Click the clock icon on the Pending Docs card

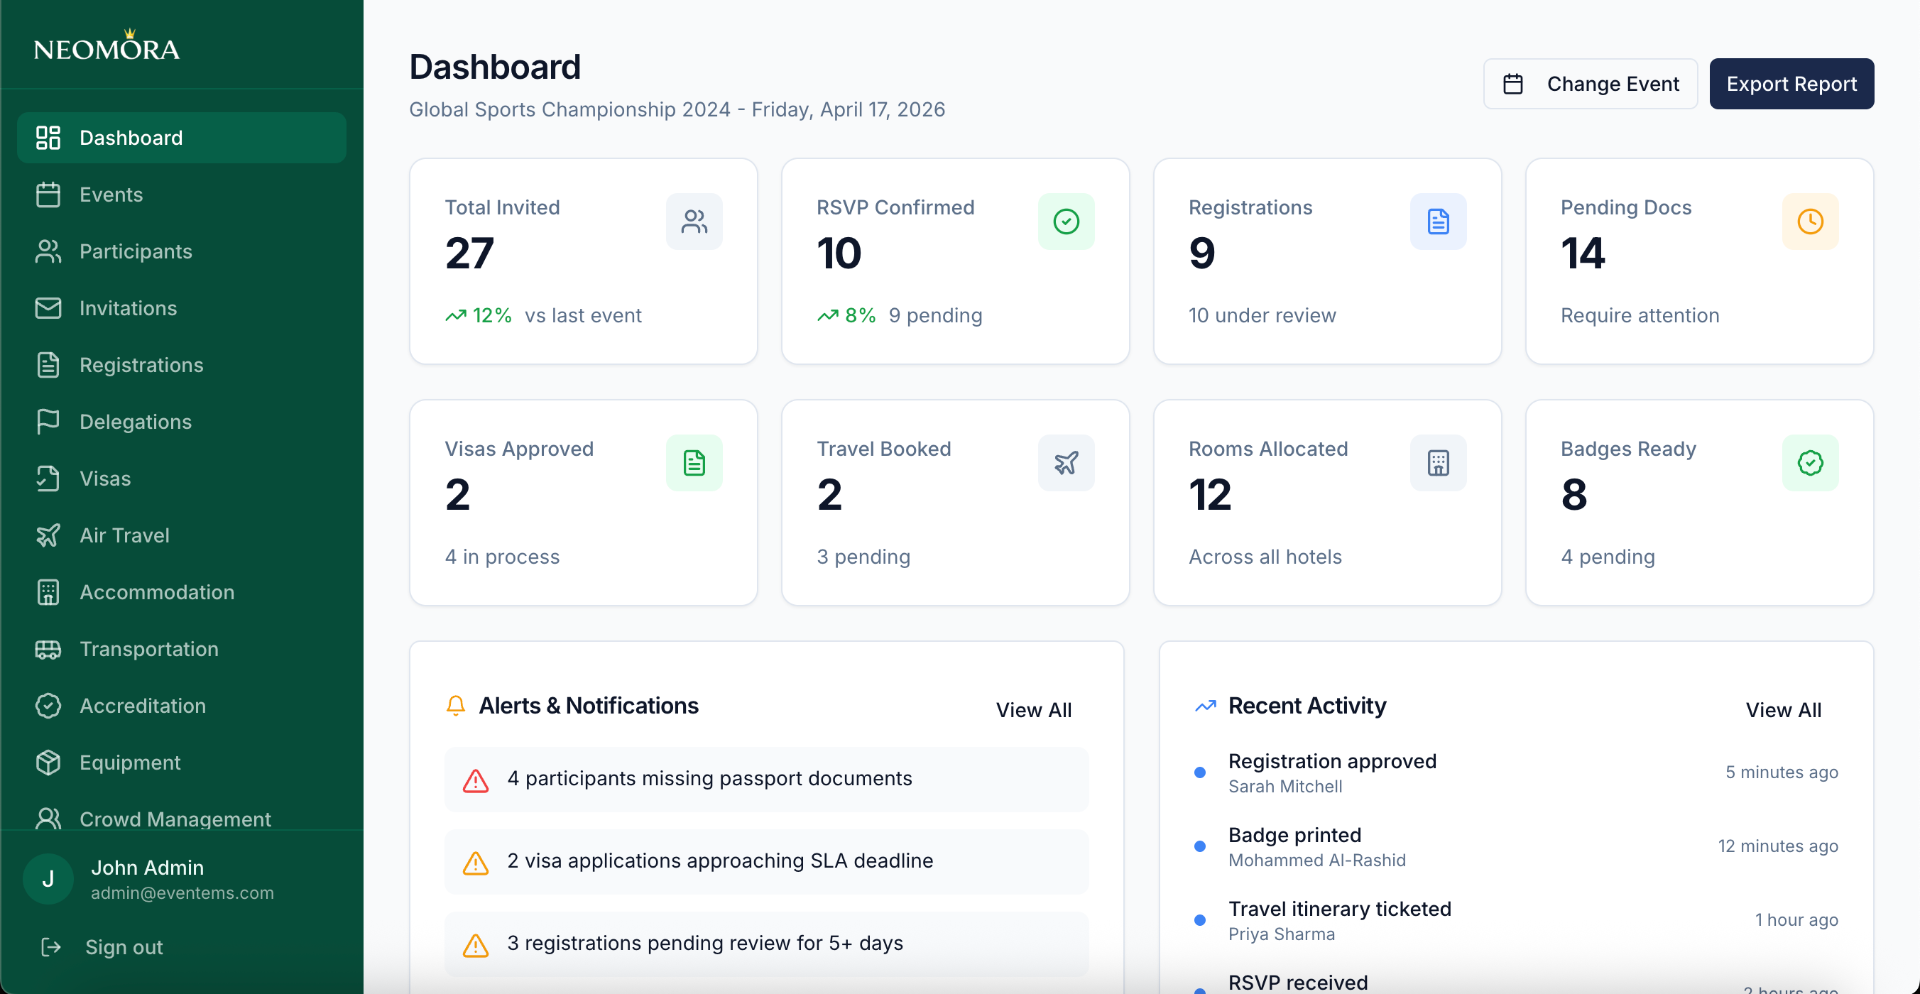pos(1810,221)
